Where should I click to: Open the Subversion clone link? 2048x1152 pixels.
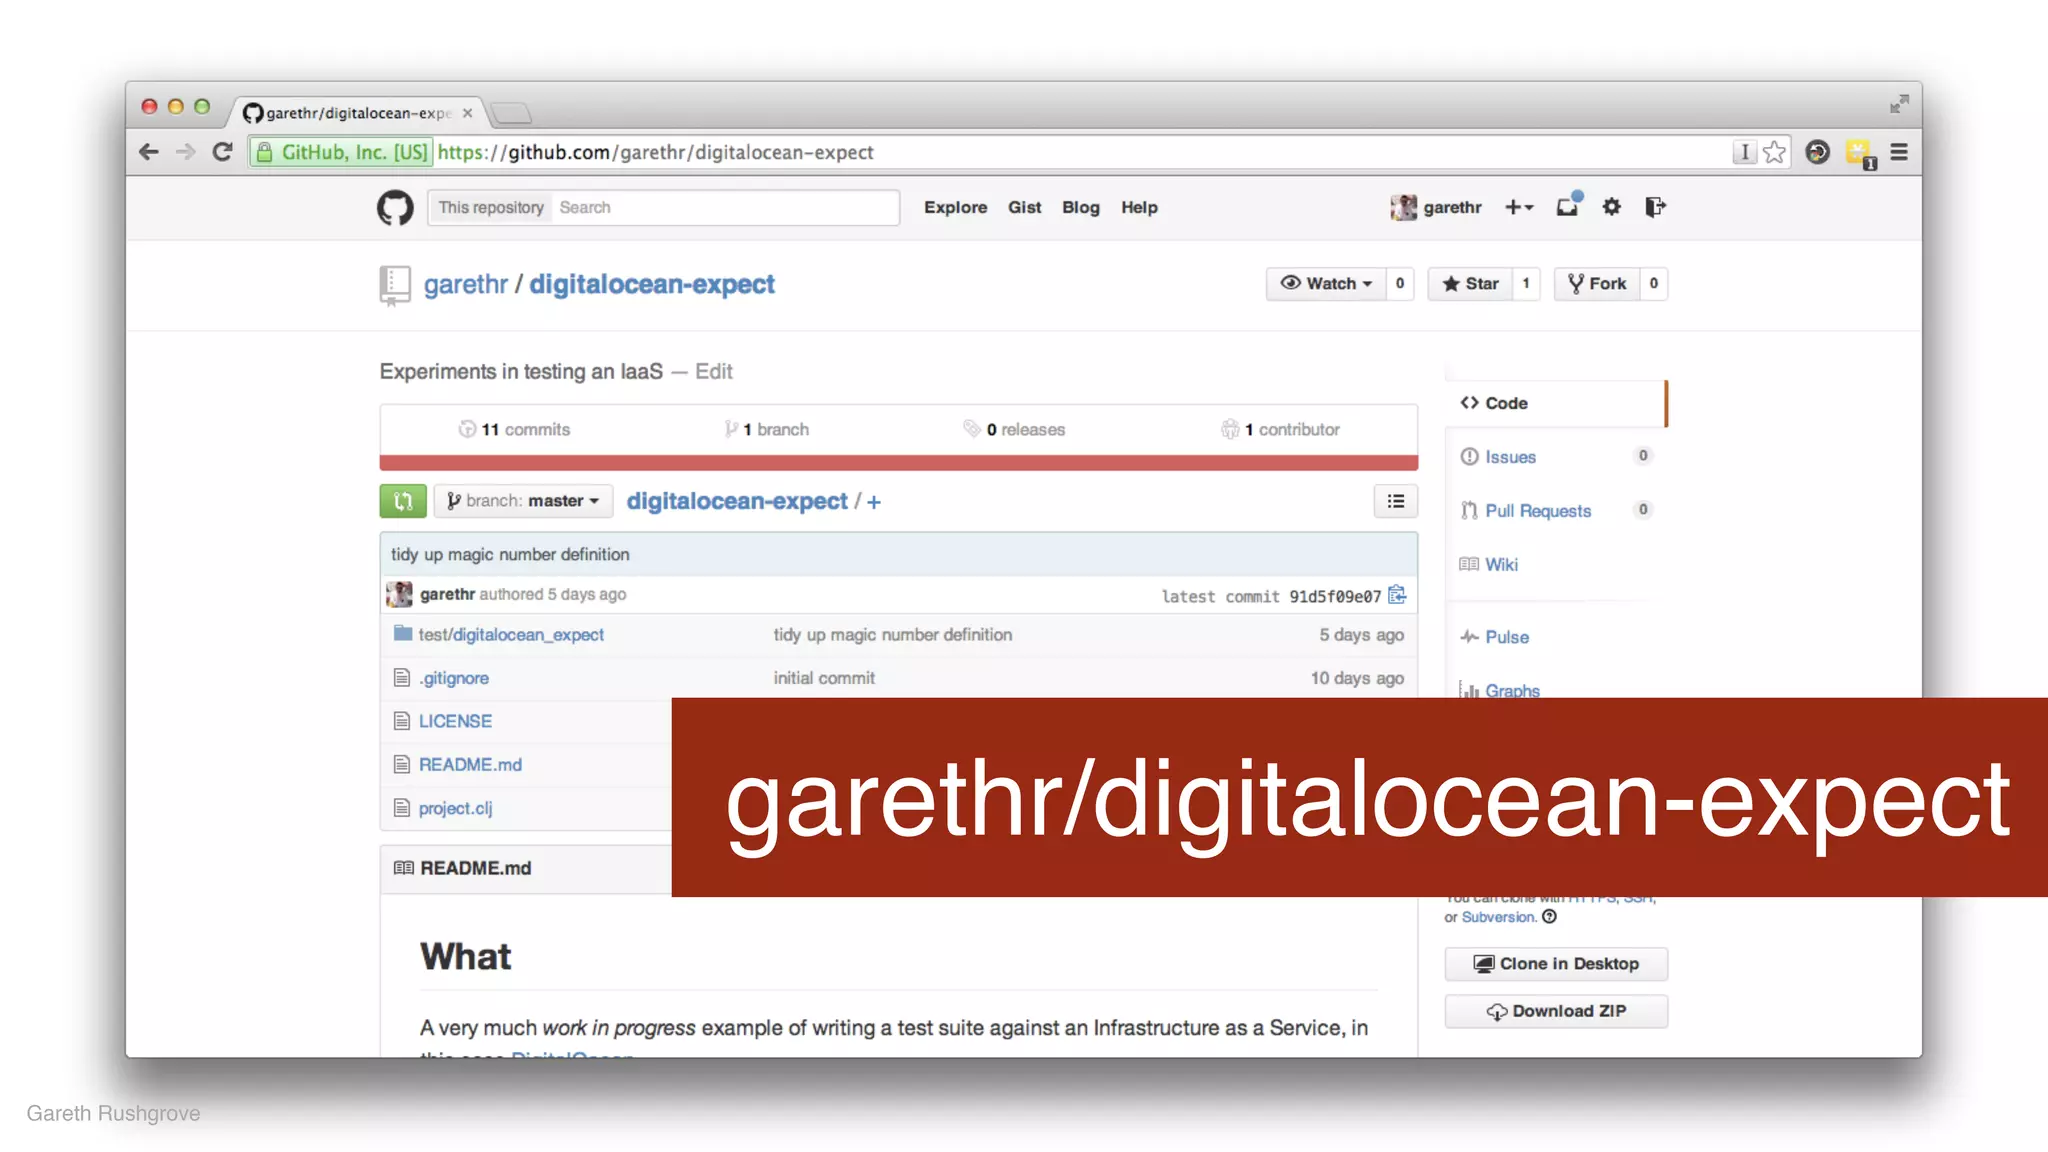[x=1498, y=917]
